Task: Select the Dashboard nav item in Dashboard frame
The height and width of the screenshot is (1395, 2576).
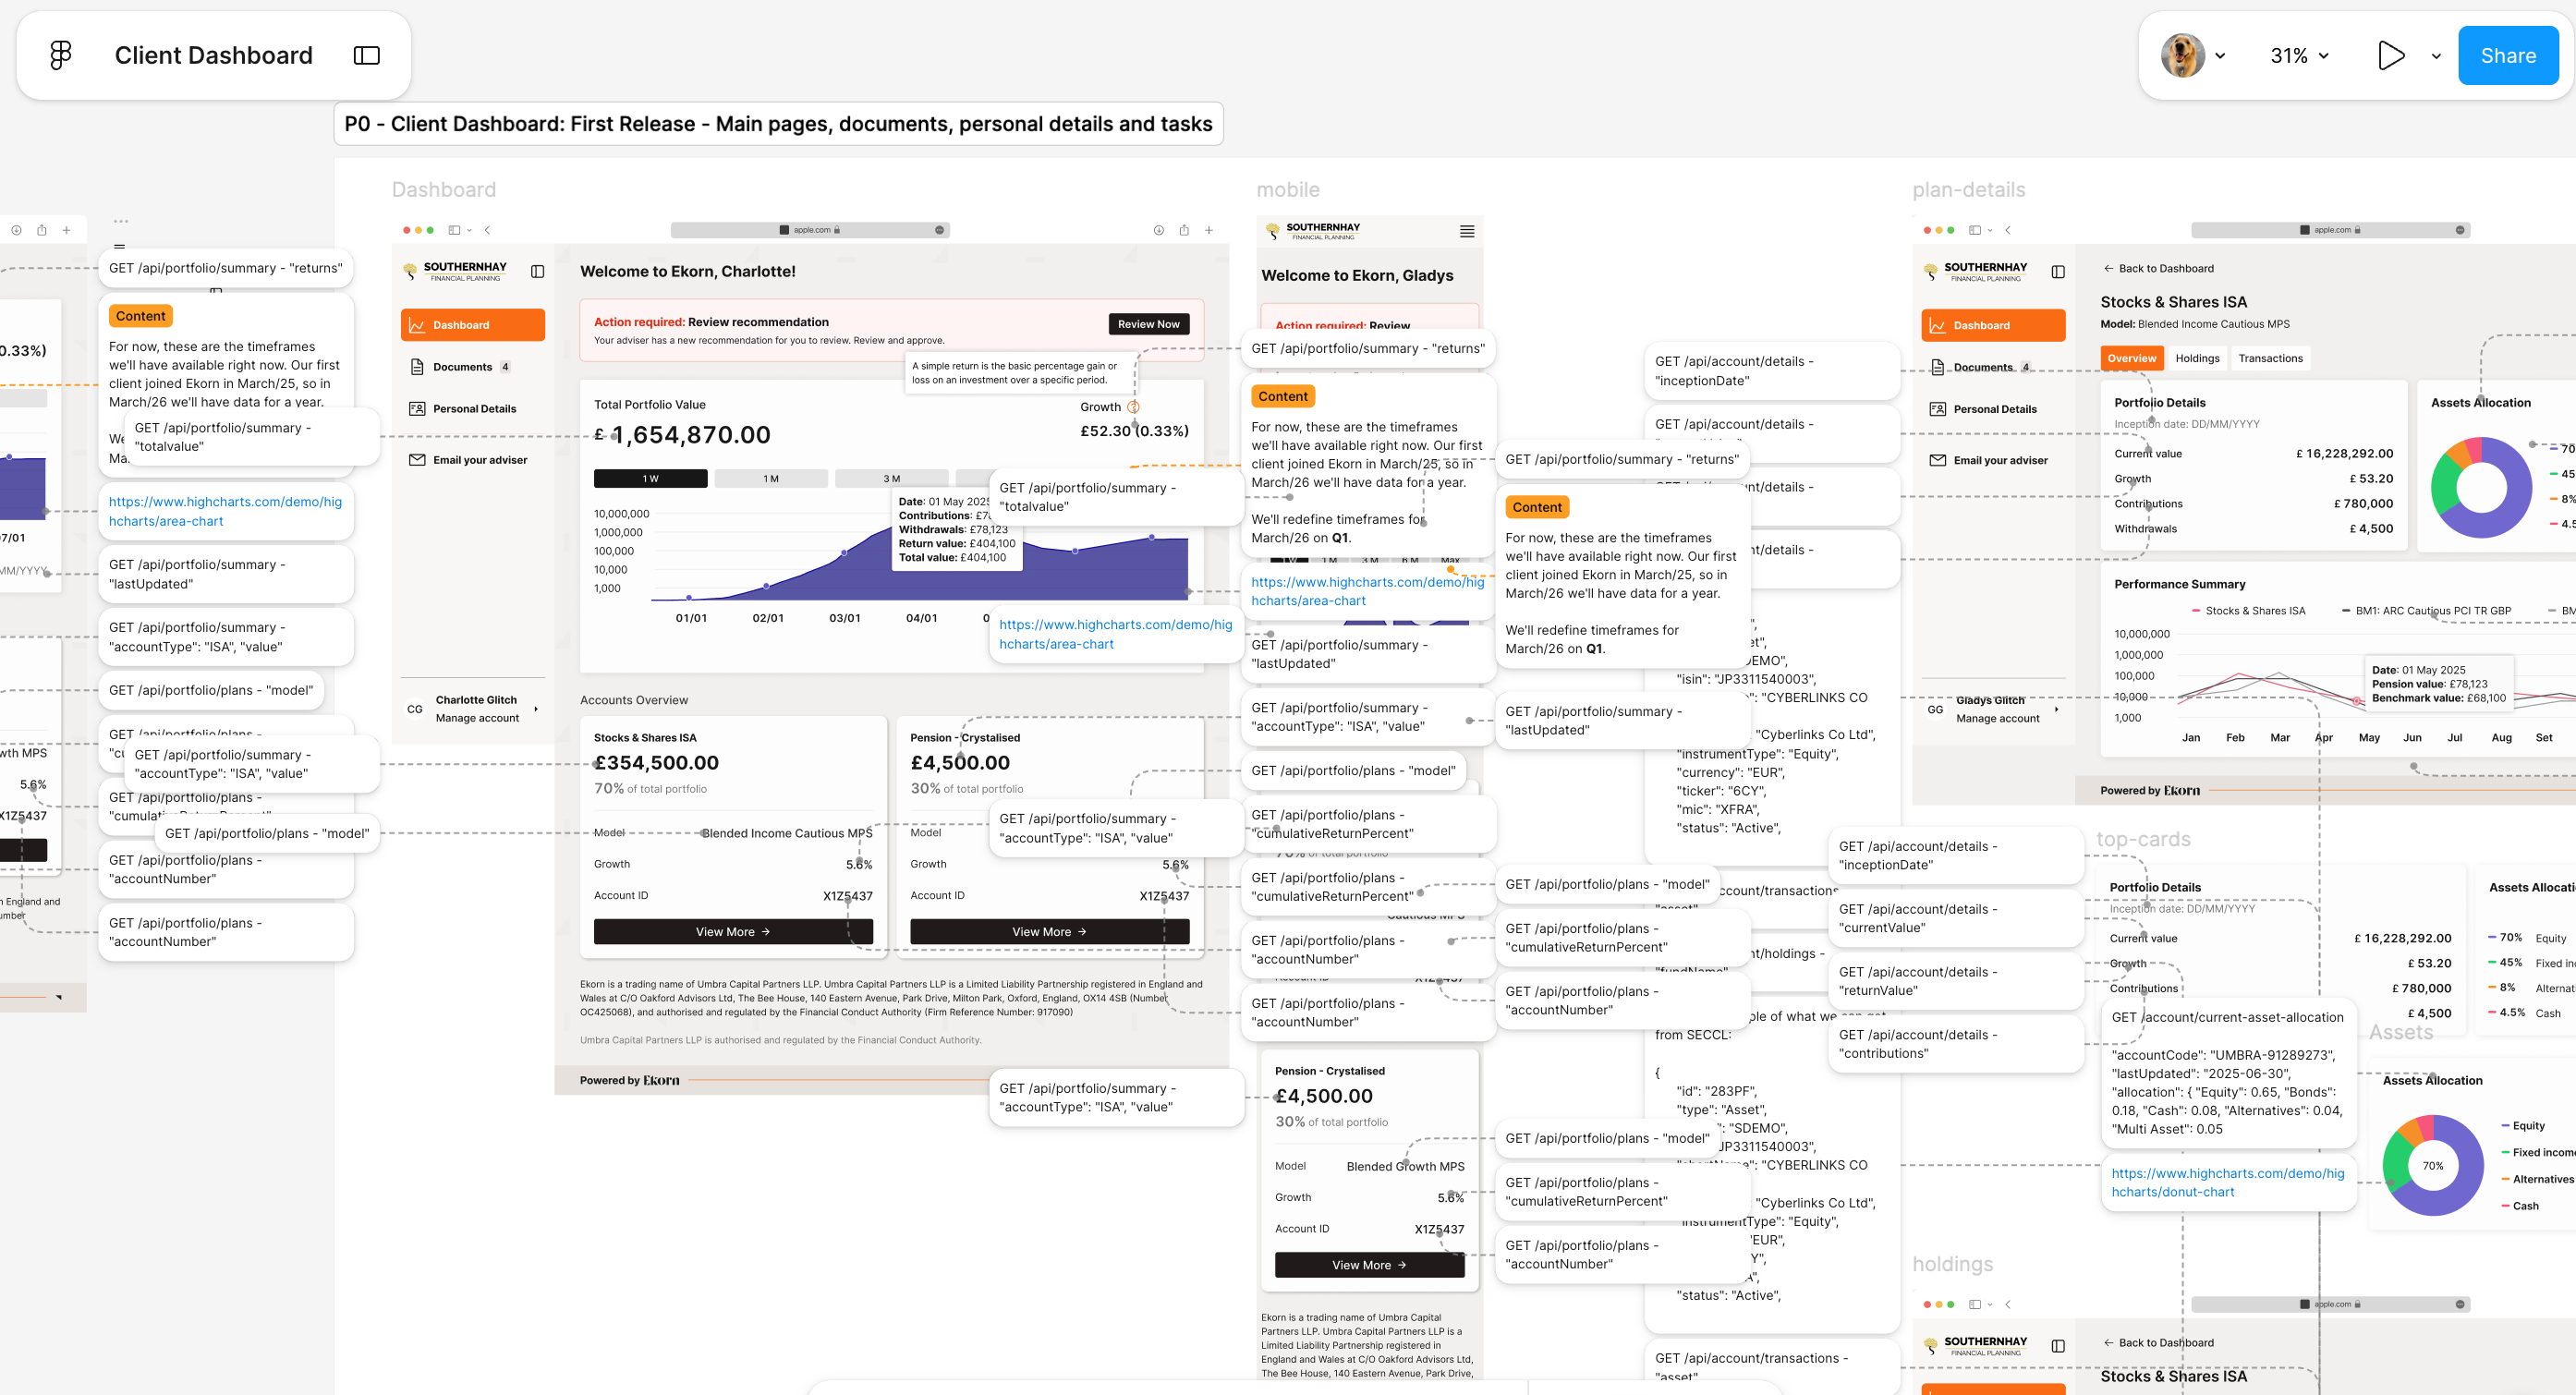Action: point(473,325)
